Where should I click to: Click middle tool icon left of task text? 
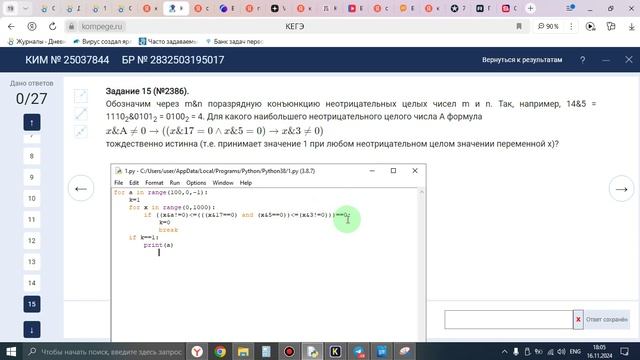click(x=81, y=114)
